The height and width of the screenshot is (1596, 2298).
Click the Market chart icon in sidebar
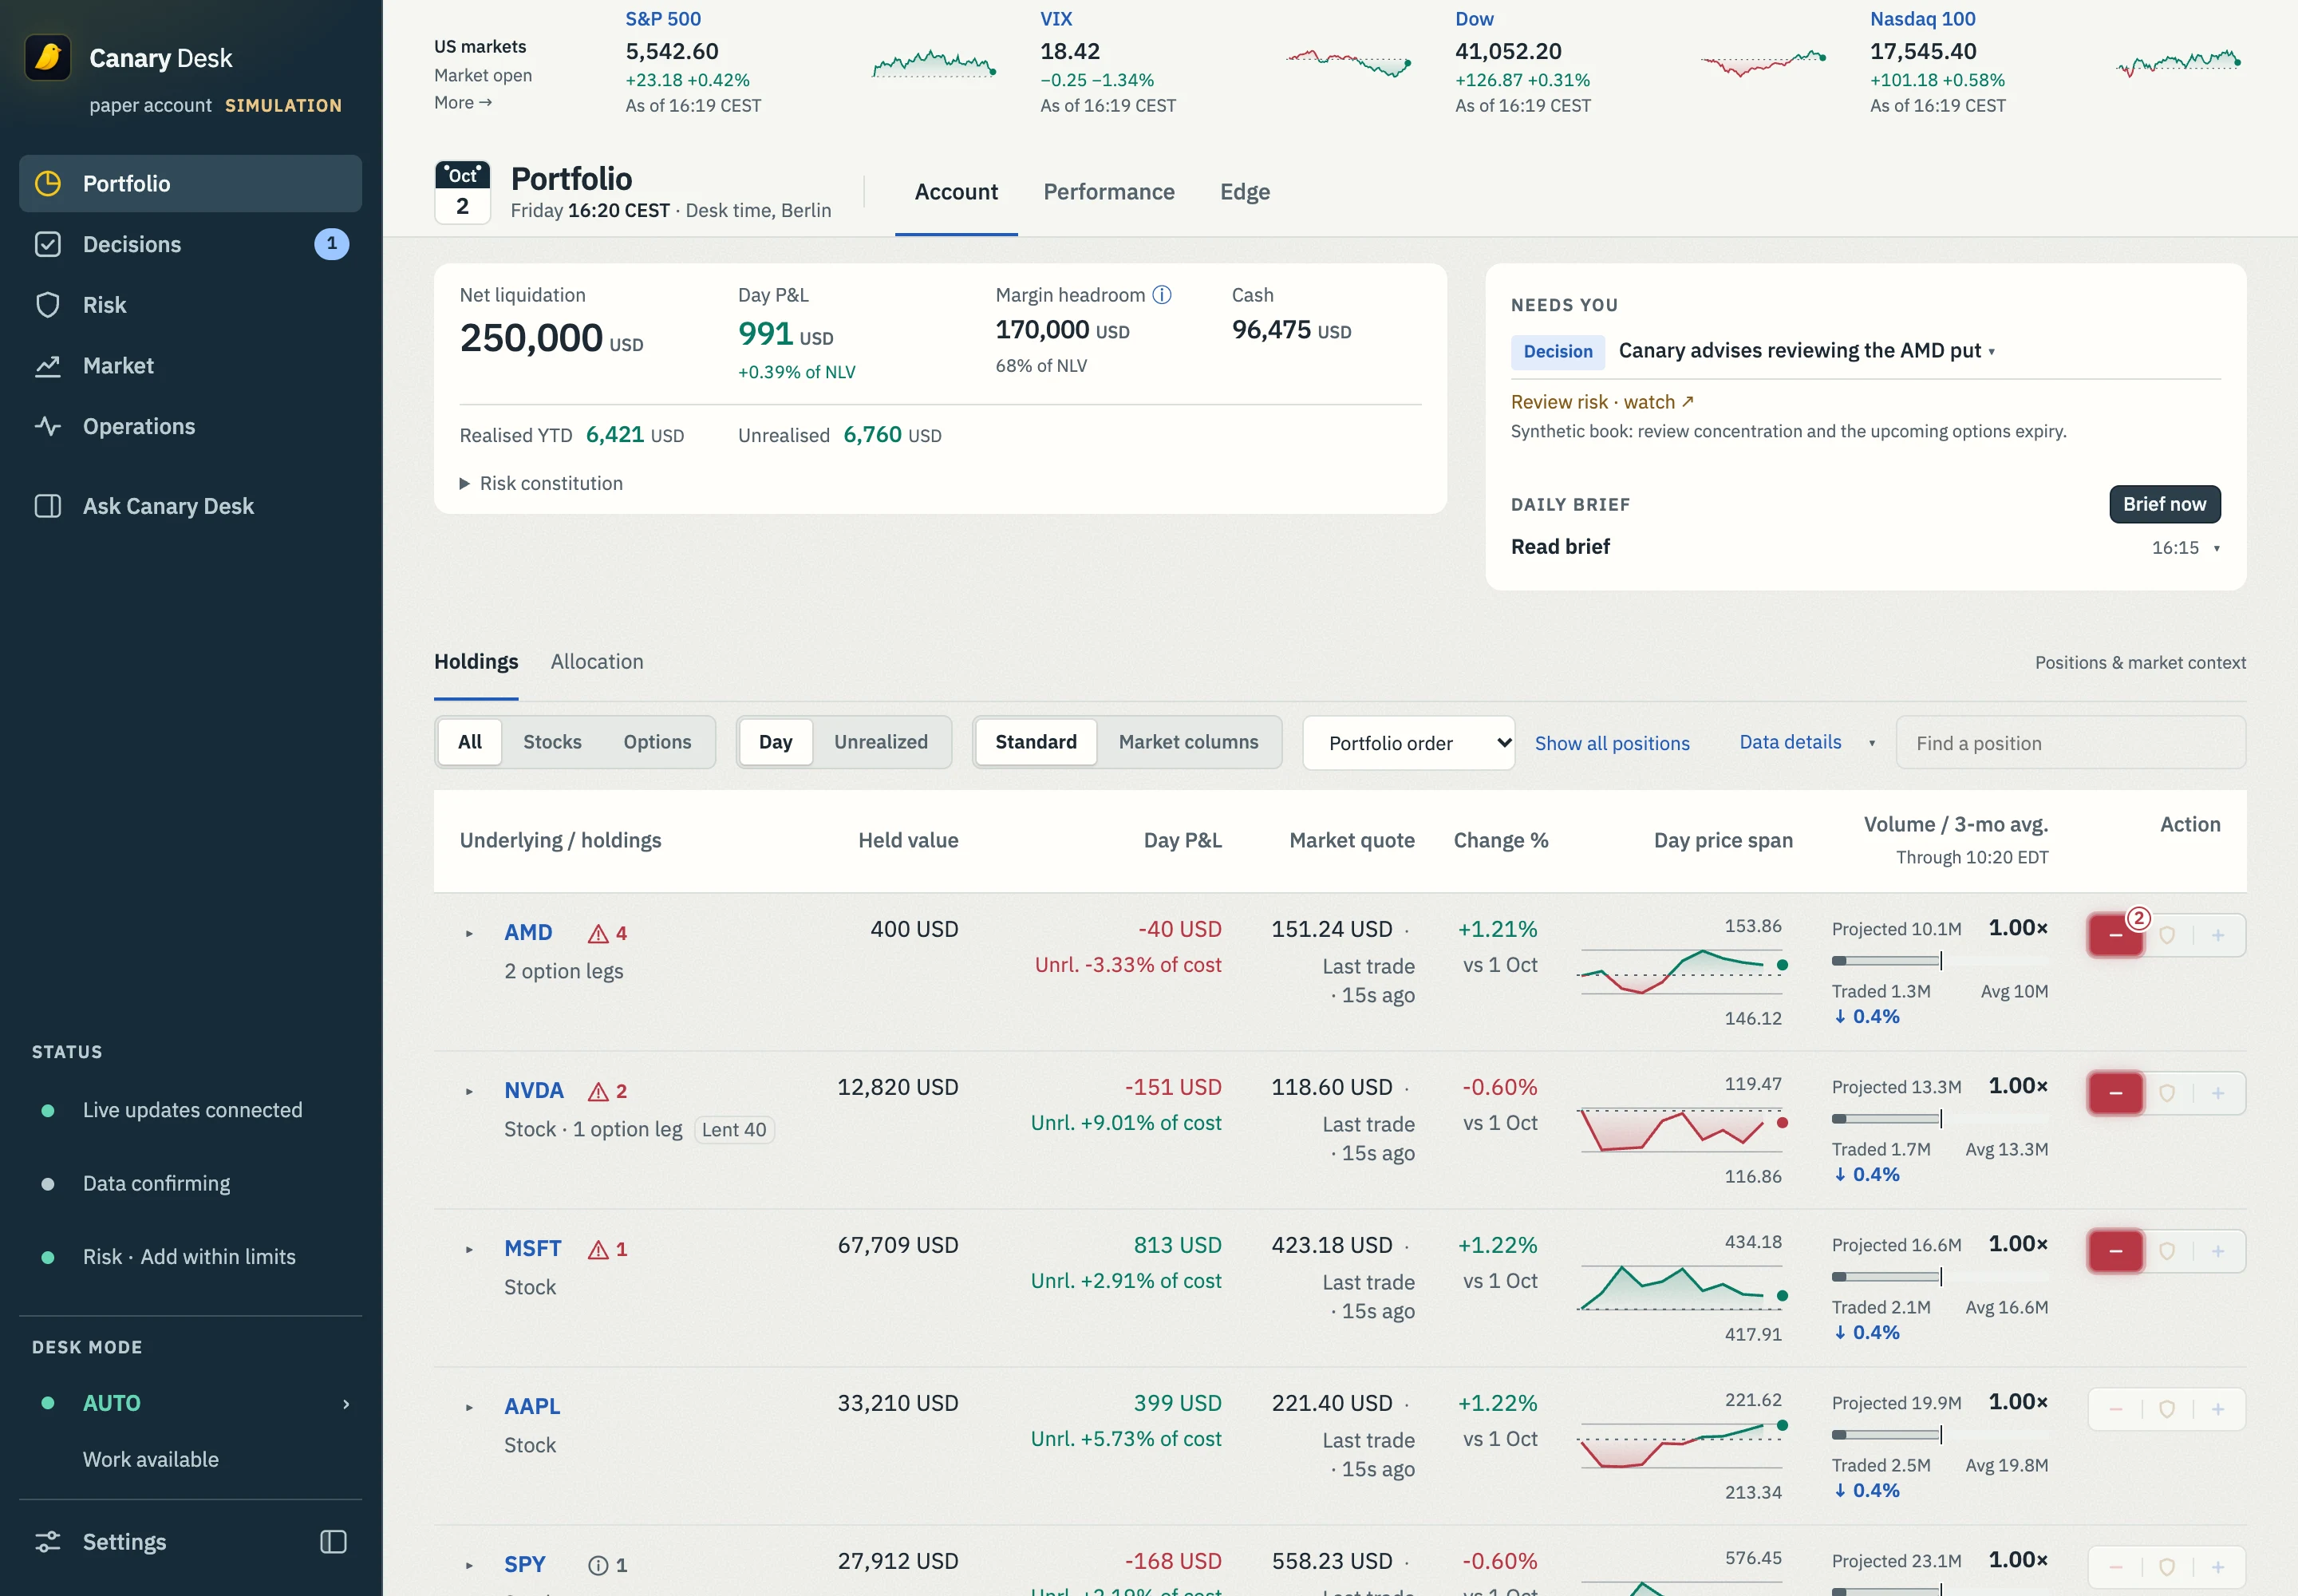48,366
